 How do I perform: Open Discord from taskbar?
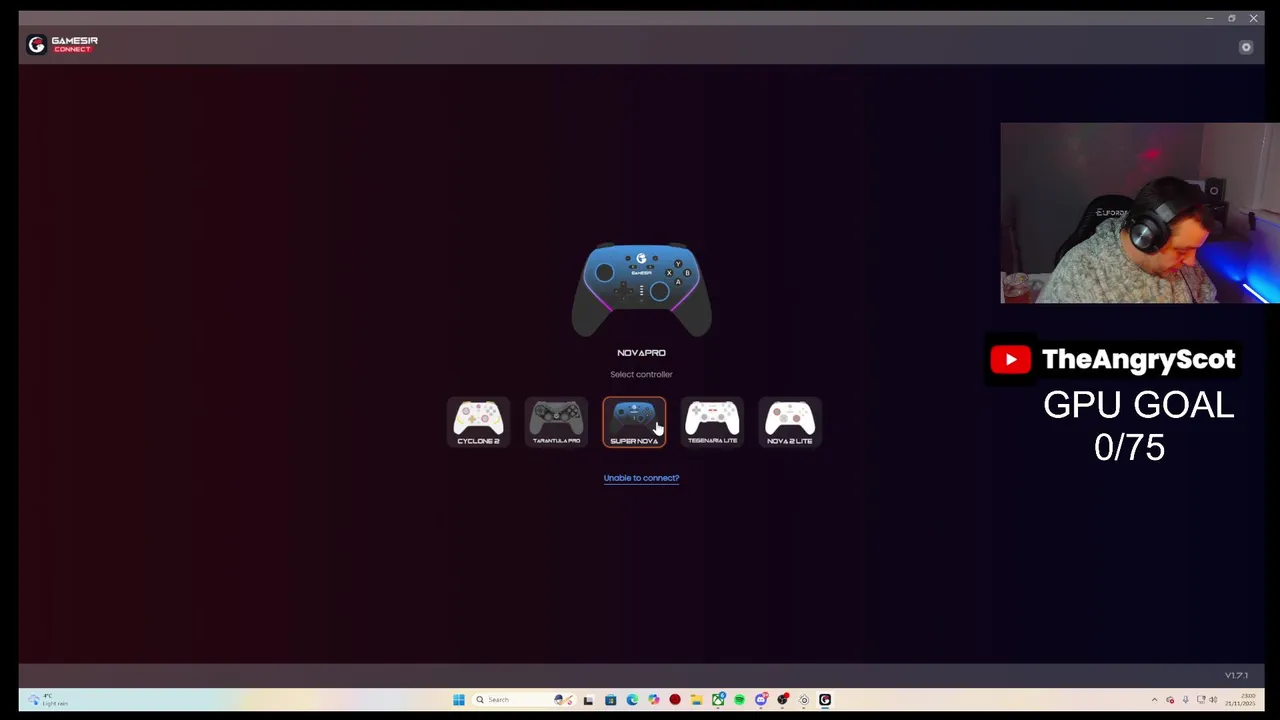760,700
